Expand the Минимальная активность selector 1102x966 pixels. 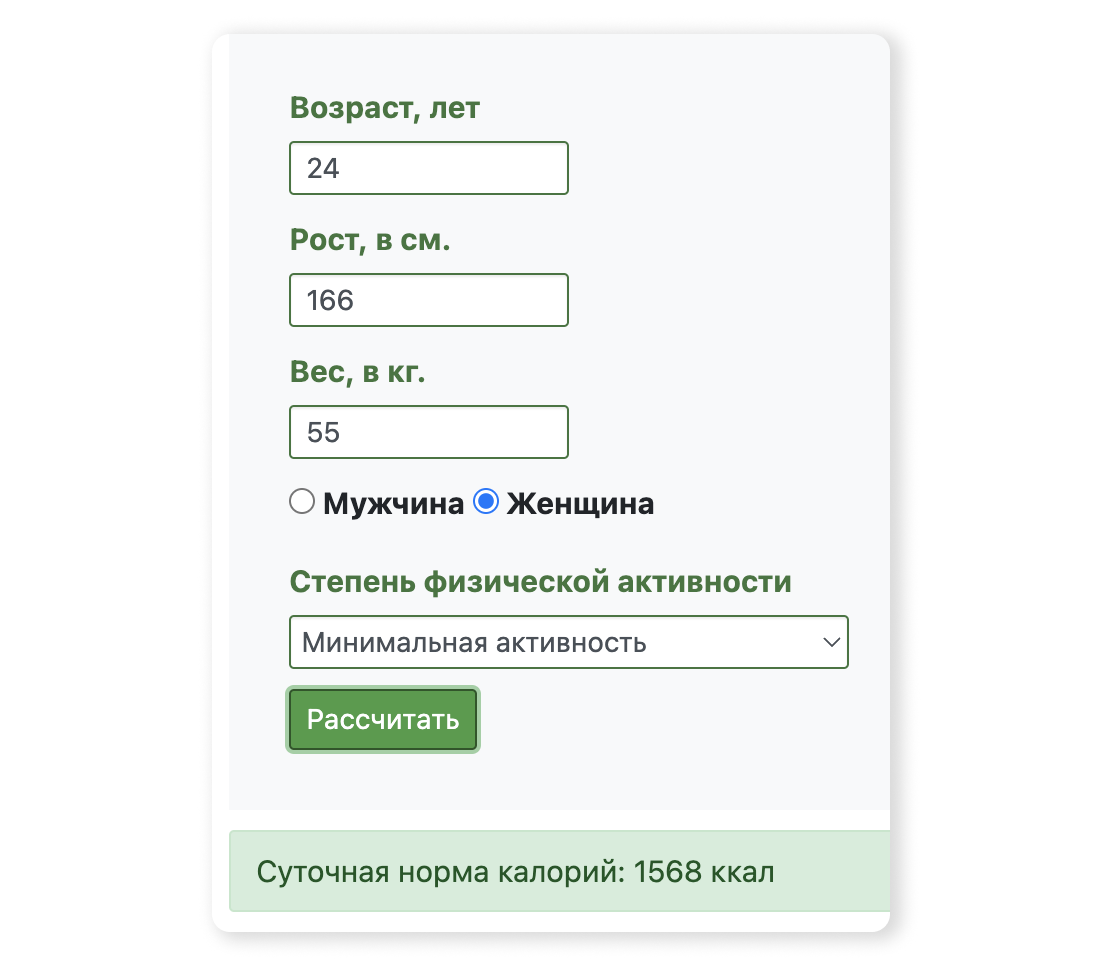[568, 642]
